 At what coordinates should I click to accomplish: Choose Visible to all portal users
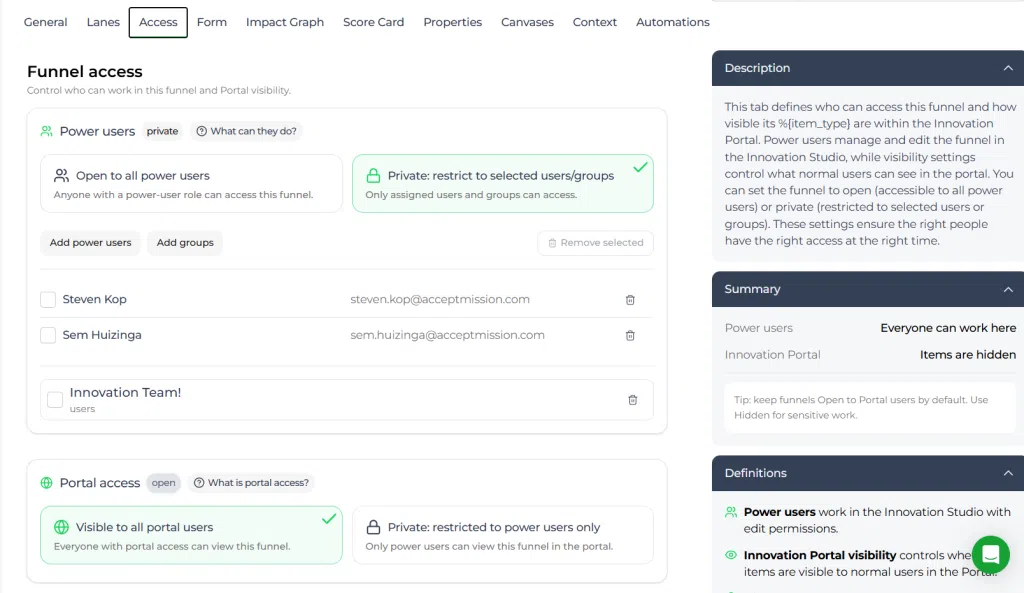click(191, 535)
